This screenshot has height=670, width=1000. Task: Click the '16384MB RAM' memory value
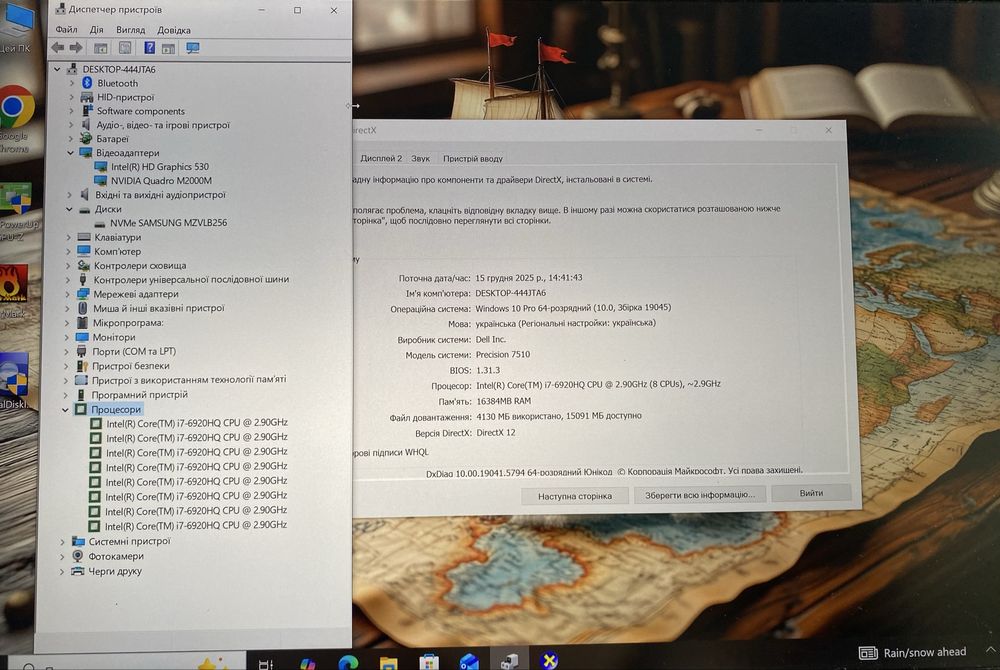(x=503, y=401)
